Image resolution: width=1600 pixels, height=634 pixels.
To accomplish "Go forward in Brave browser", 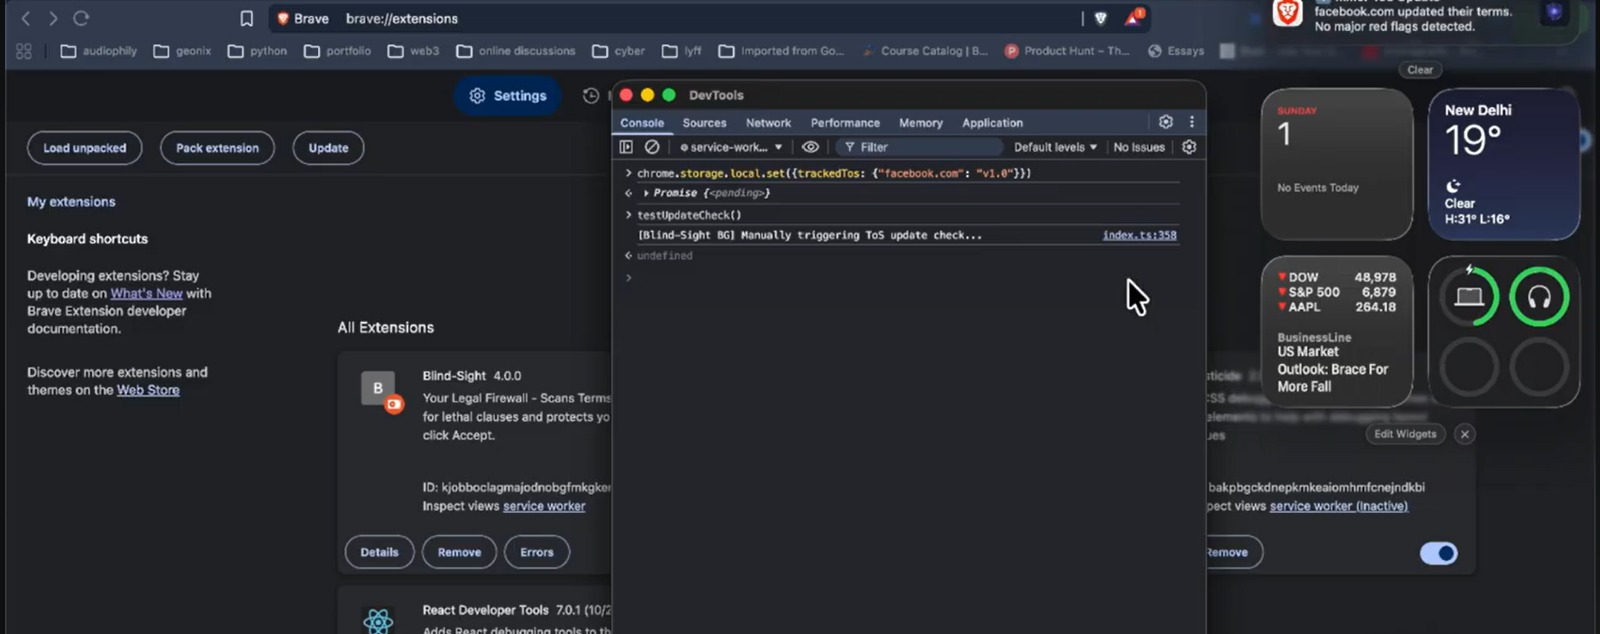I will click(53, 18).
